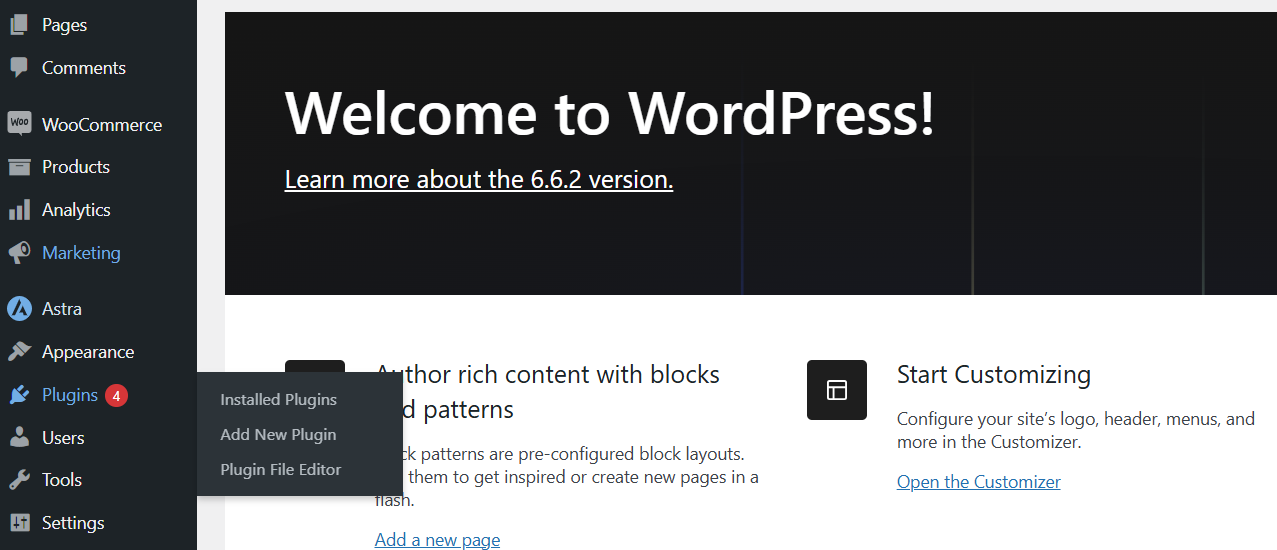Click Learn more about the 6.6.2 version
The width and height of the screenshot is (1277, 550).
click(x=479, y=180)
